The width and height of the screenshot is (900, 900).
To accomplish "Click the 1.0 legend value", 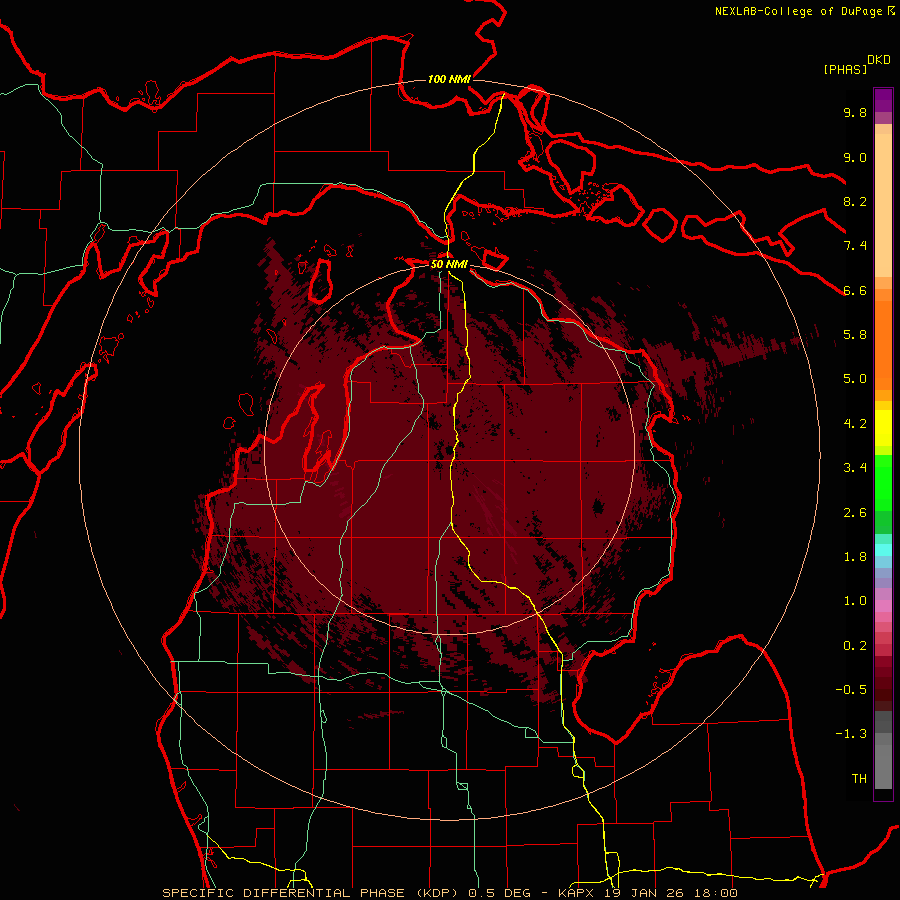I will (855, 601).
